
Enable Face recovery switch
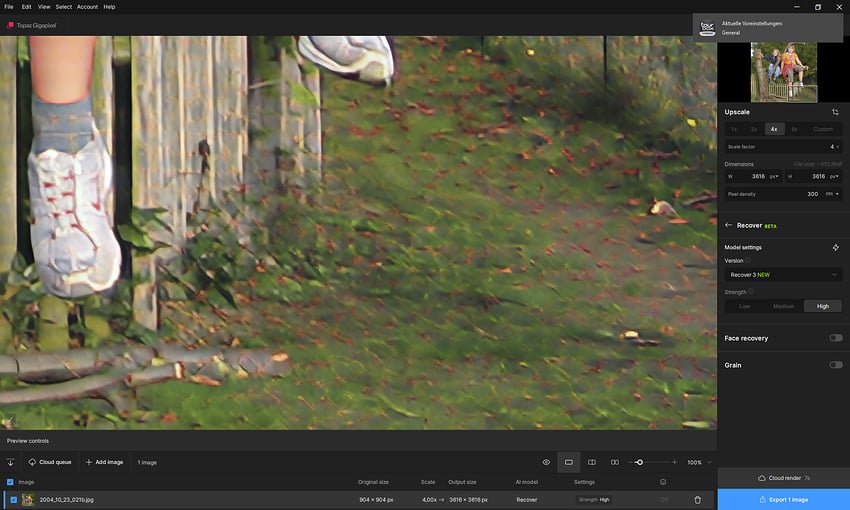(835, 338)
